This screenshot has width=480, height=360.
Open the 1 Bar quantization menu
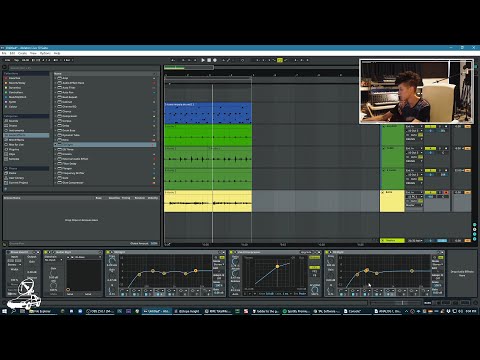[x=68, y=60]
